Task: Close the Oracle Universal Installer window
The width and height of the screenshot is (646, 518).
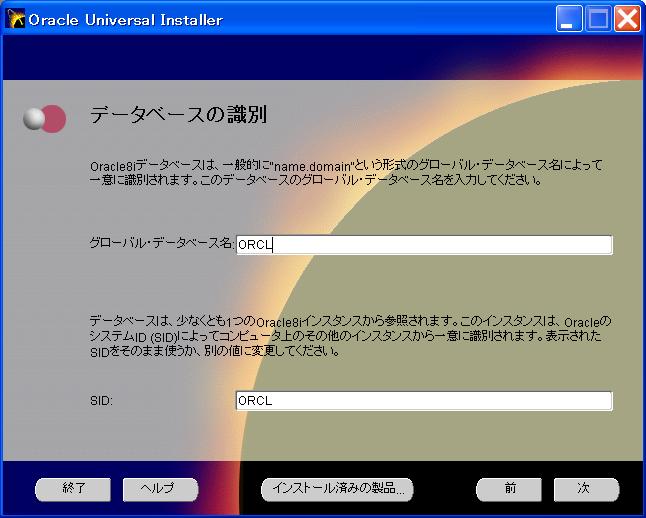Action: [627, 19]
